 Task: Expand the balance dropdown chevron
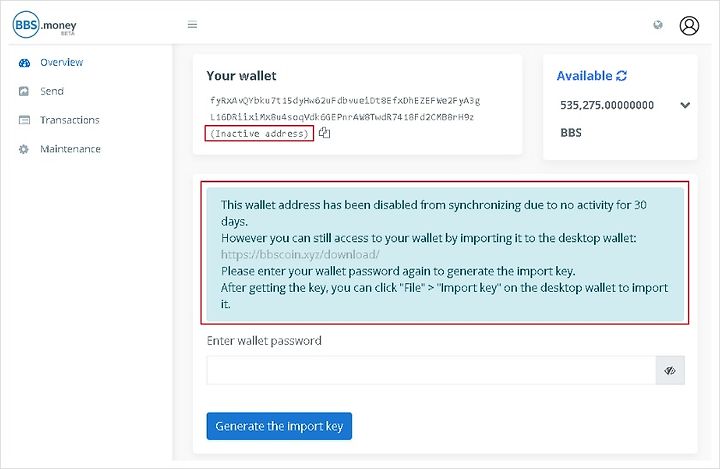point(685,105)
